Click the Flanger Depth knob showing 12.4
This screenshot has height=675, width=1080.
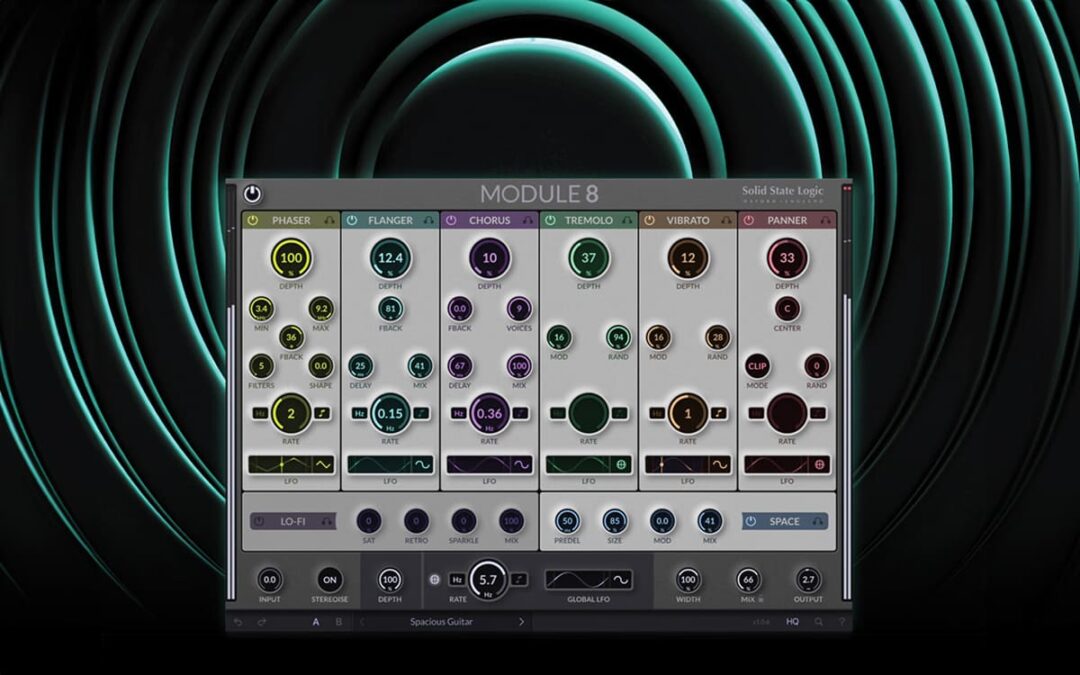(x=391, y=258)
